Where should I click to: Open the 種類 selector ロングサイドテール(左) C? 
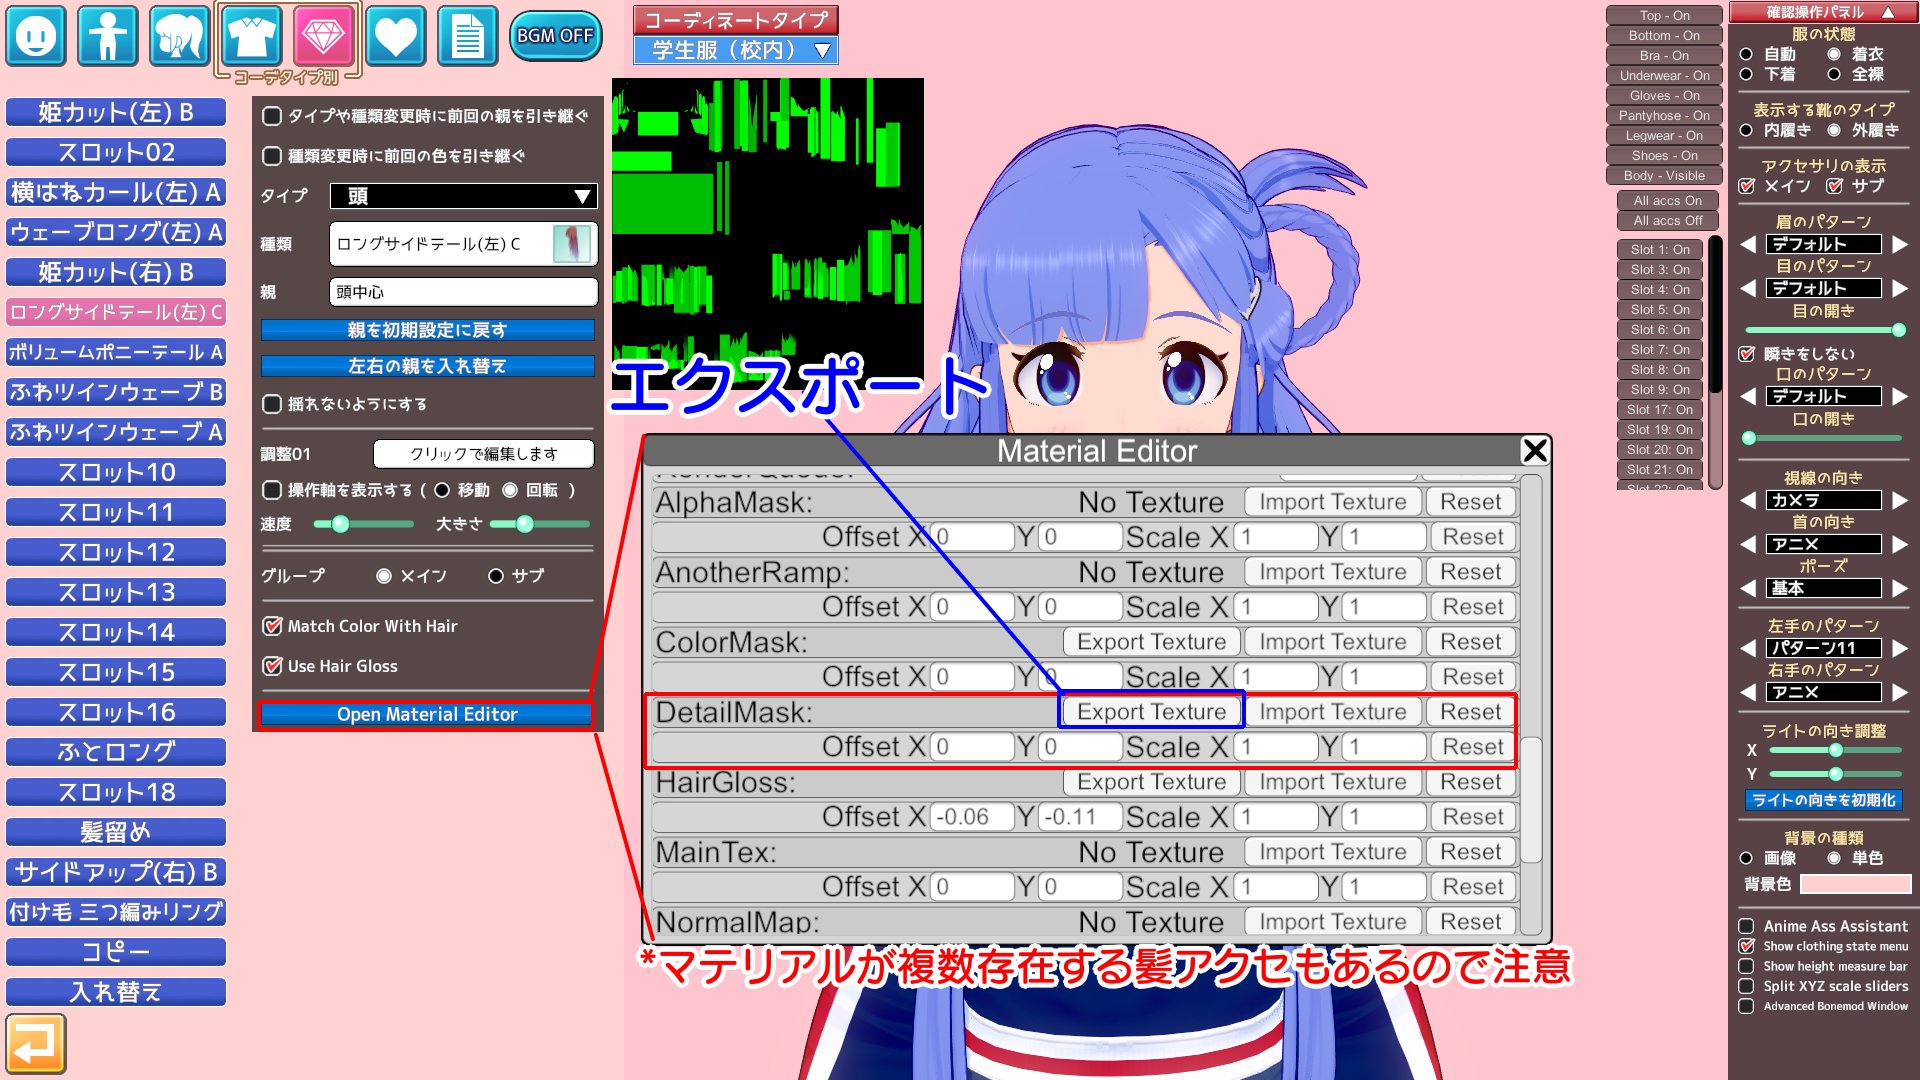click(463, 244)
